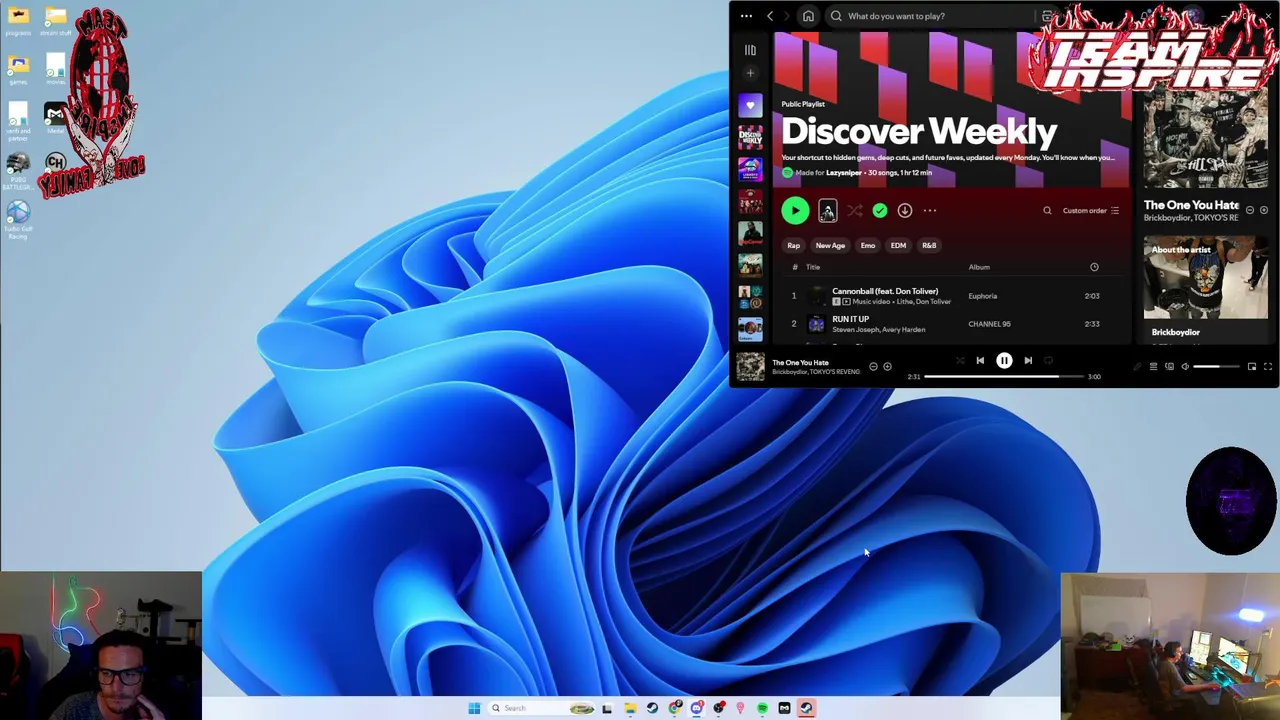This screenshot has height=720, width=1280.
Task: Open the Euphoria album link
Action: 982,296
